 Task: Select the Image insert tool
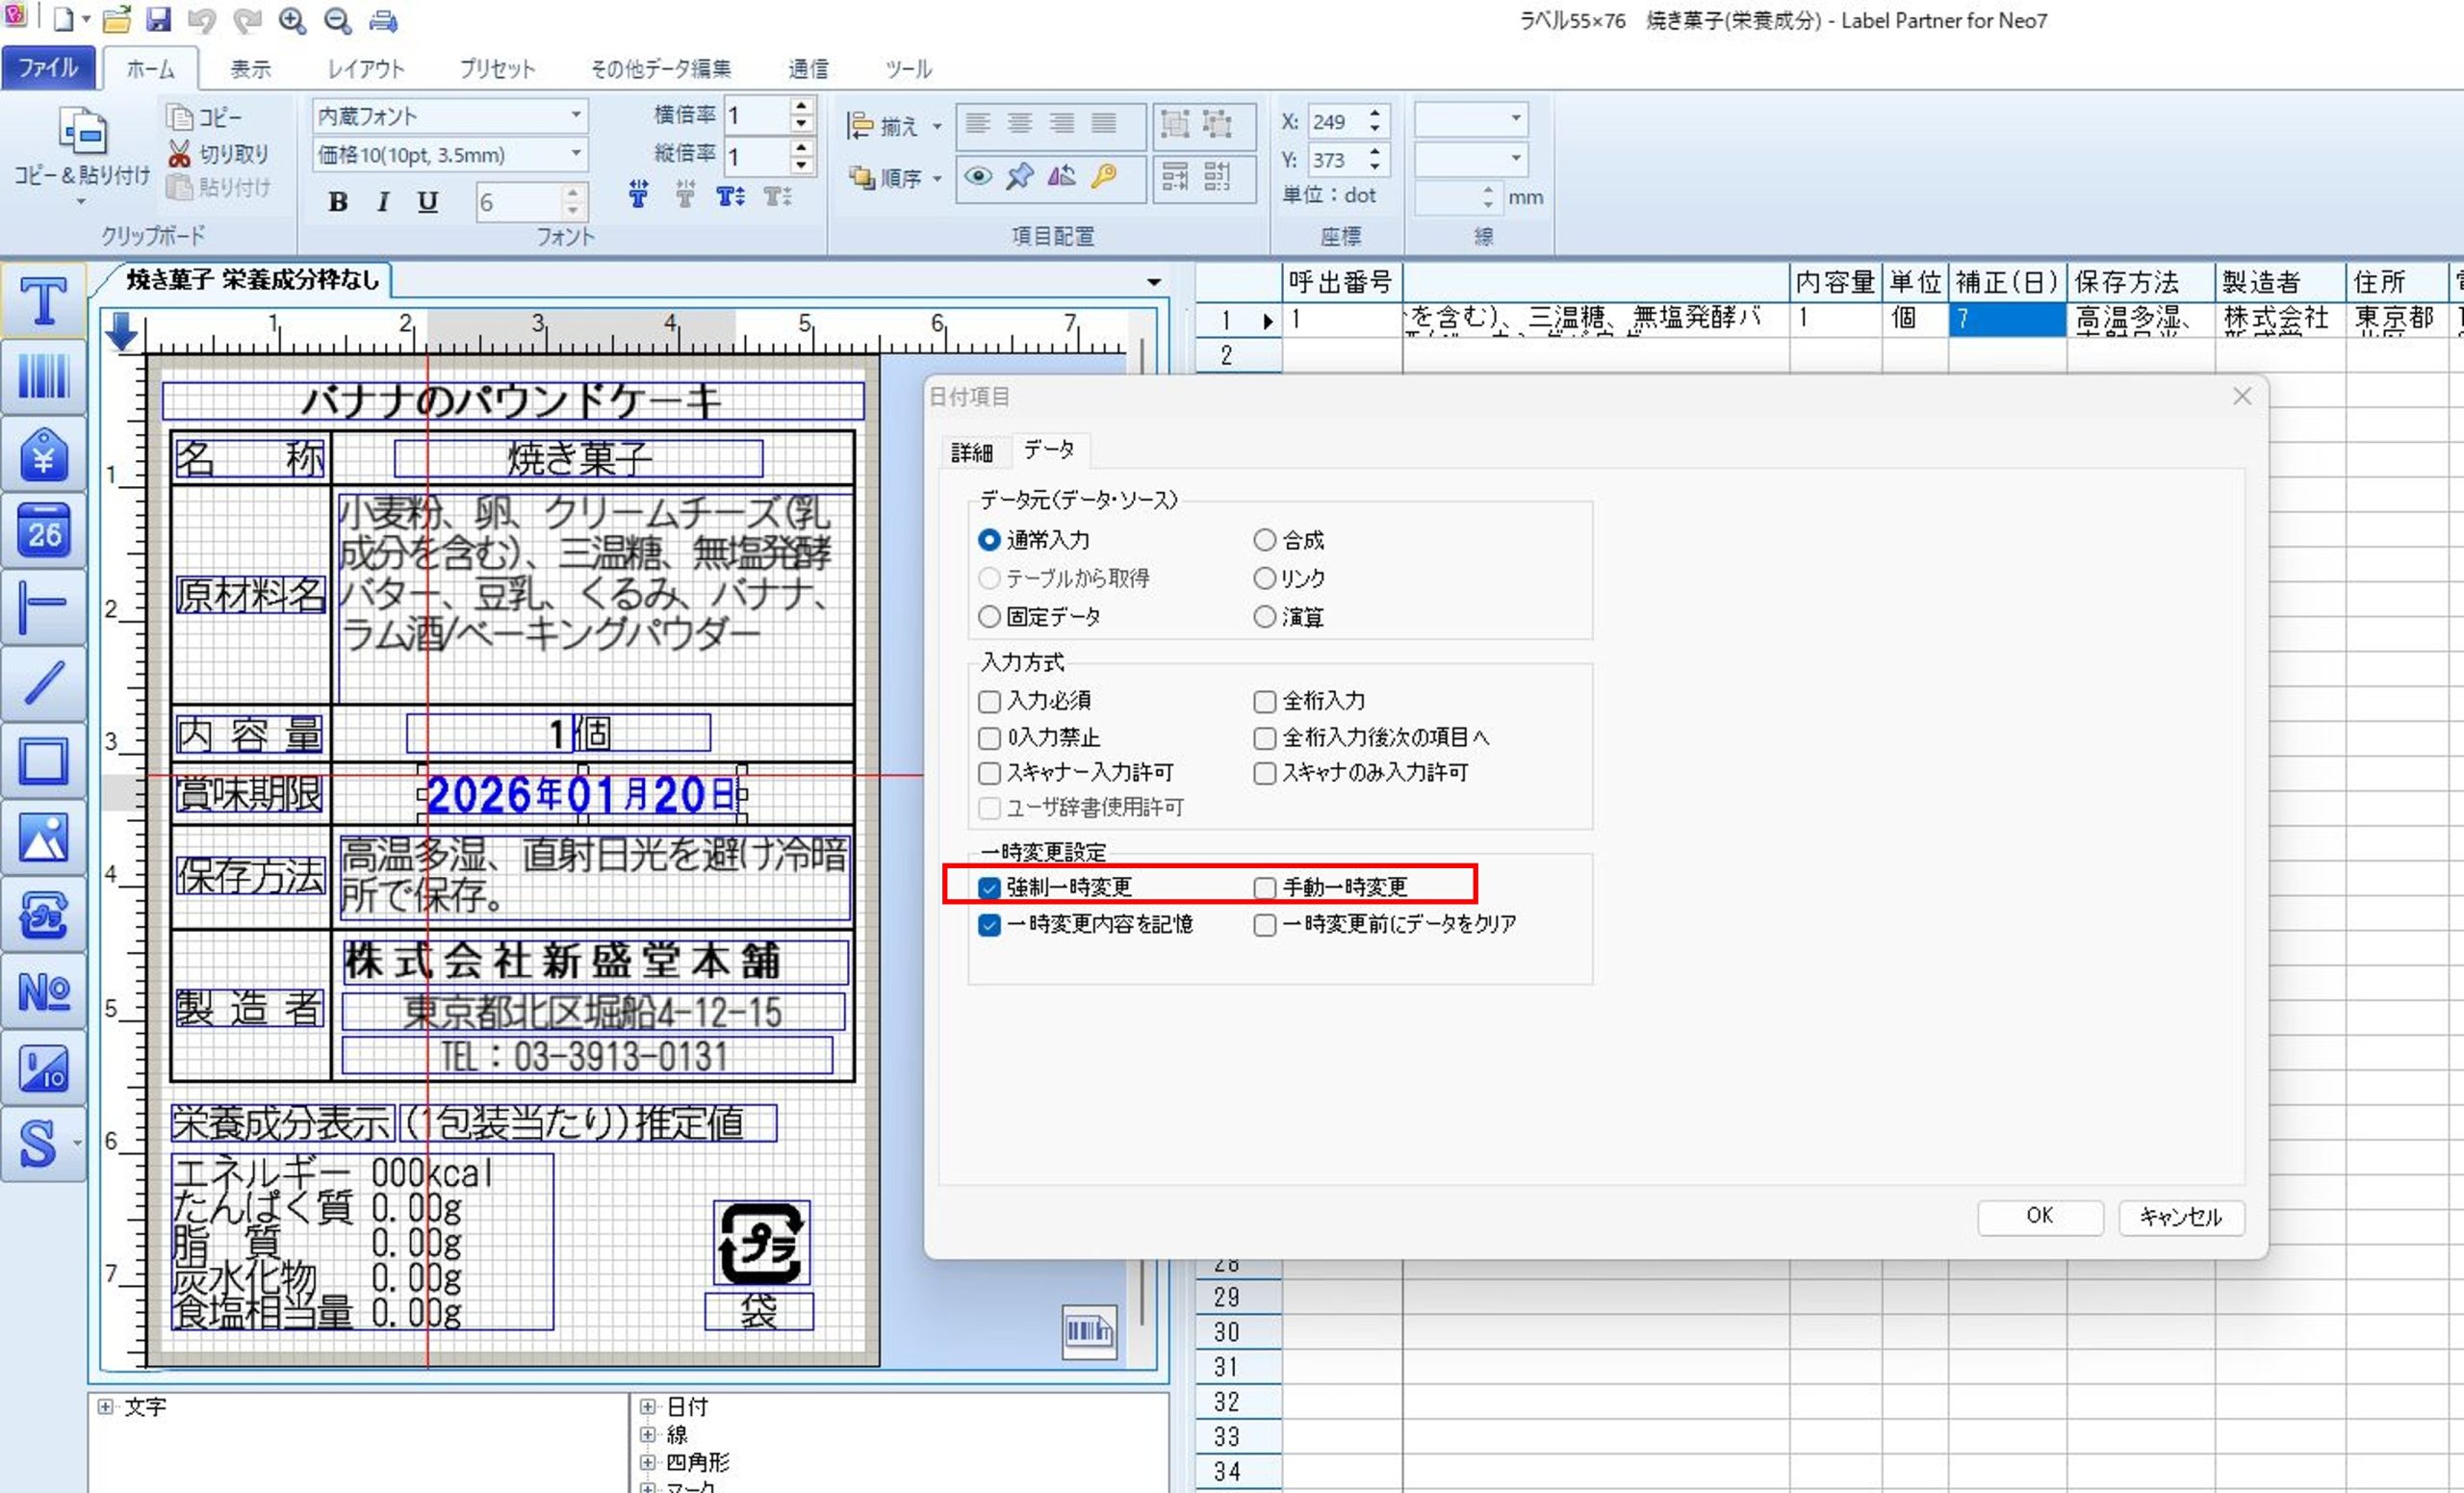click(x=43, y=838)
